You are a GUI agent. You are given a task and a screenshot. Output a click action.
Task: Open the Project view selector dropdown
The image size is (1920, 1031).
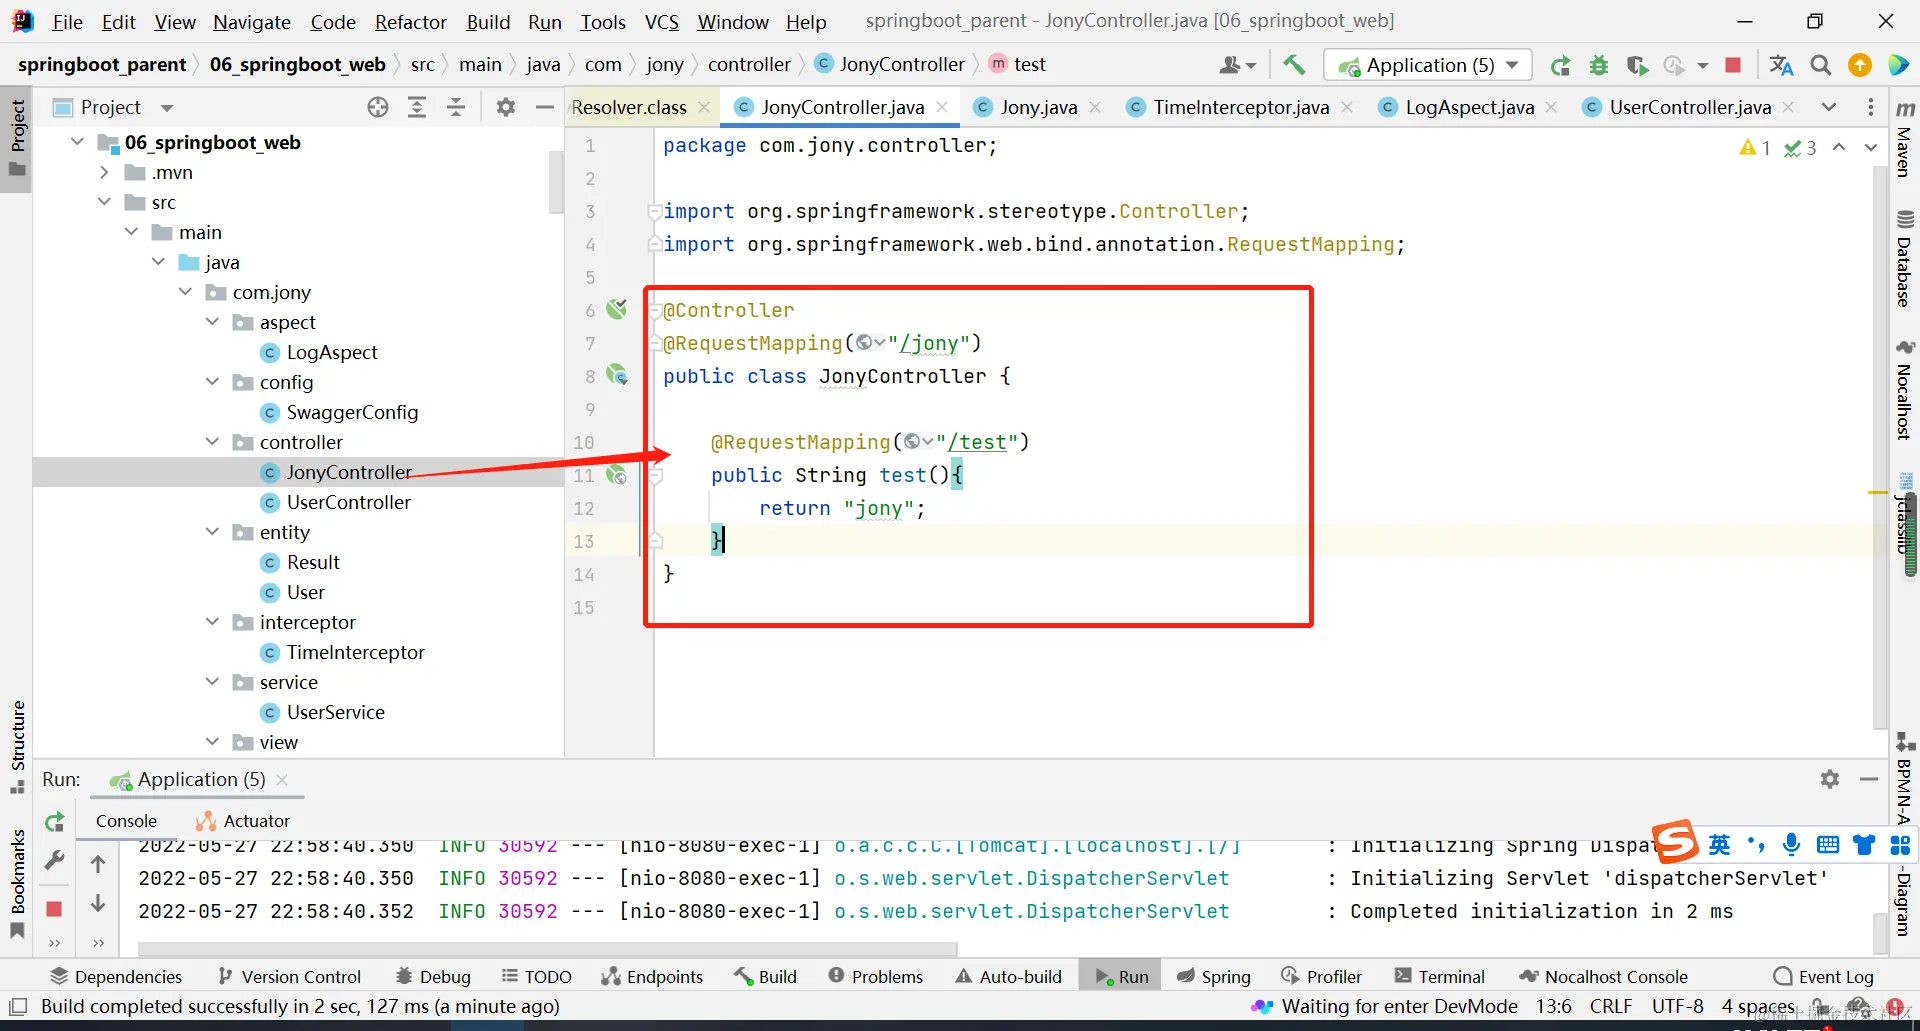pos(167,107)
